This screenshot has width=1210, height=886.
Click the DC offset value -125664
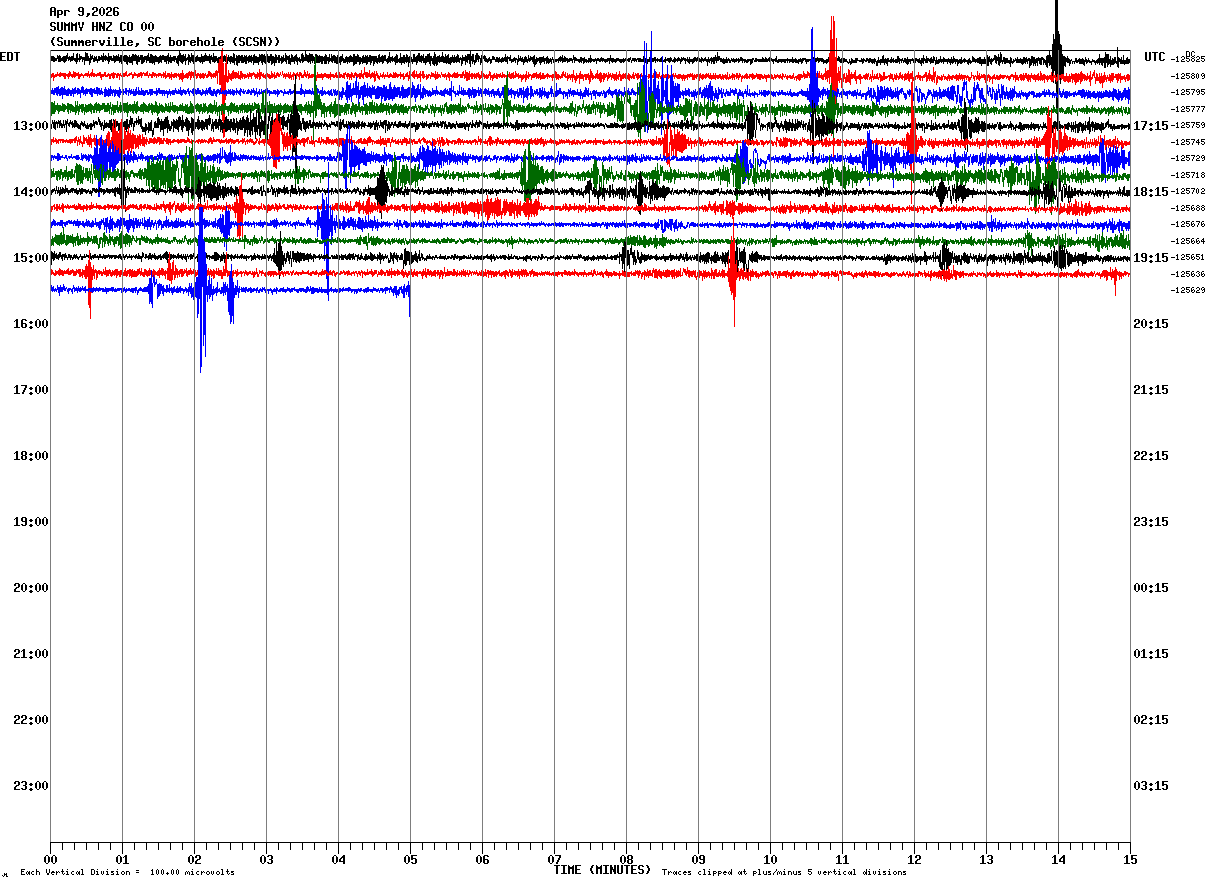(1188, 241)
